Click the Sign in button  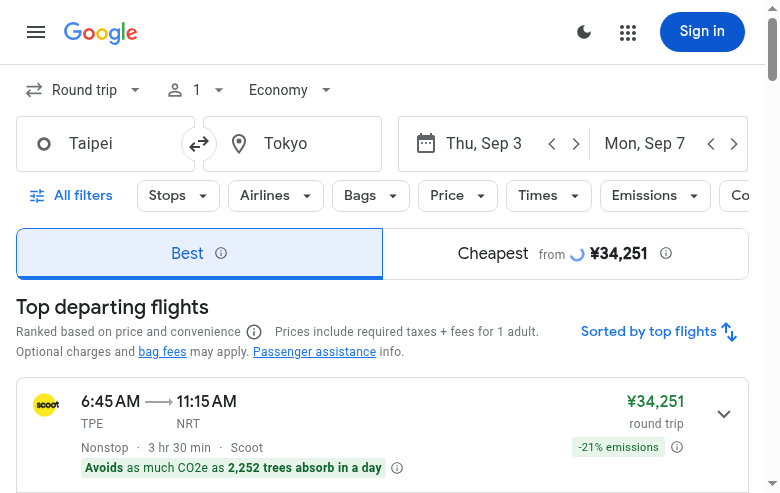[702, 32]
